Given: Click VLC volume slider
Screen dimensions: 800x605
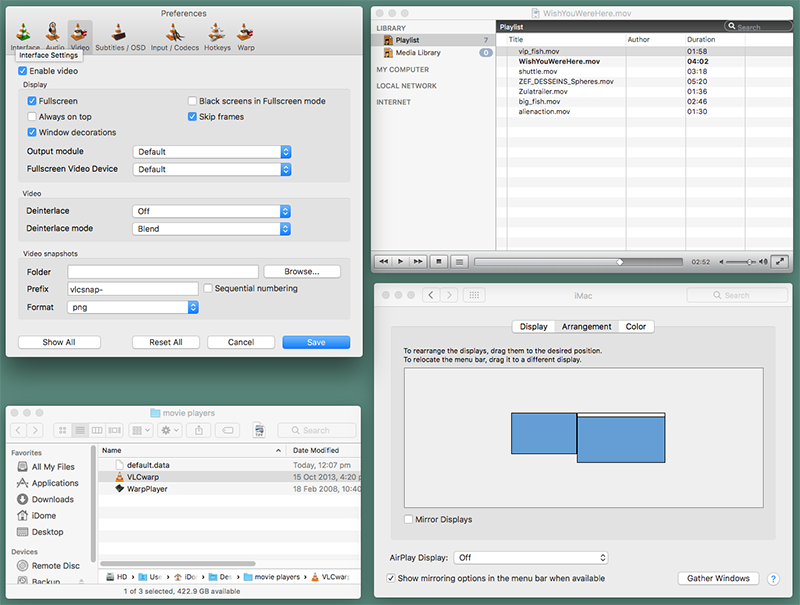Looking at the screenshot, I should [740, 262].
